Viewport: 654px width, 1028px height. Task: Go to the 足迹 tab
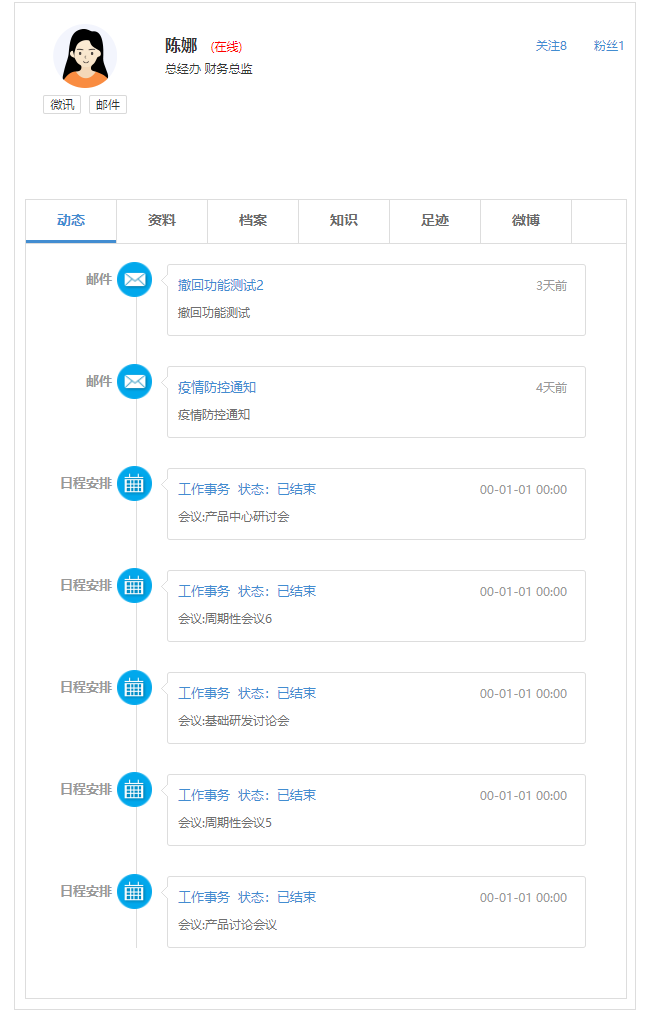pyautogui.click(x=435, y=221)
